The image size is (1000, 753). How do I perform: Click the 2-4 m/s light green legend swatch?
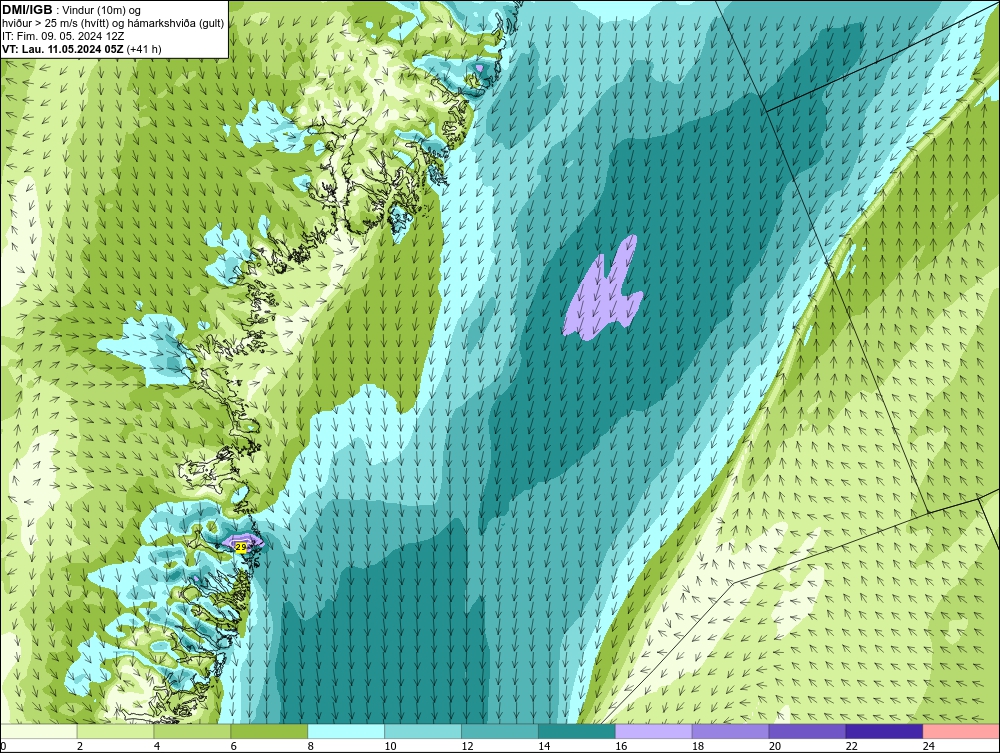click(115, 731)
